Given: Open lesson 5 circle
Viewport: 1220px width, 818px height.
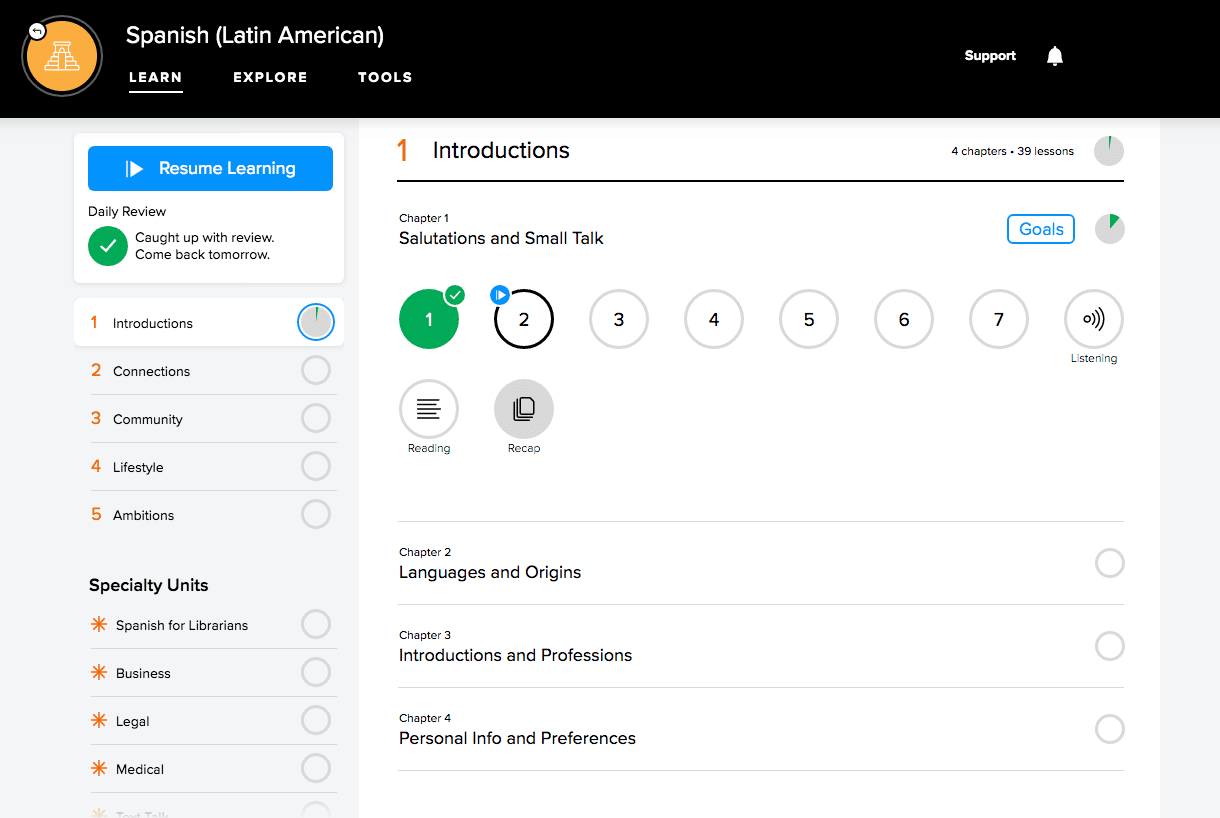Looking at the screenshot, I should pos(808,320).
